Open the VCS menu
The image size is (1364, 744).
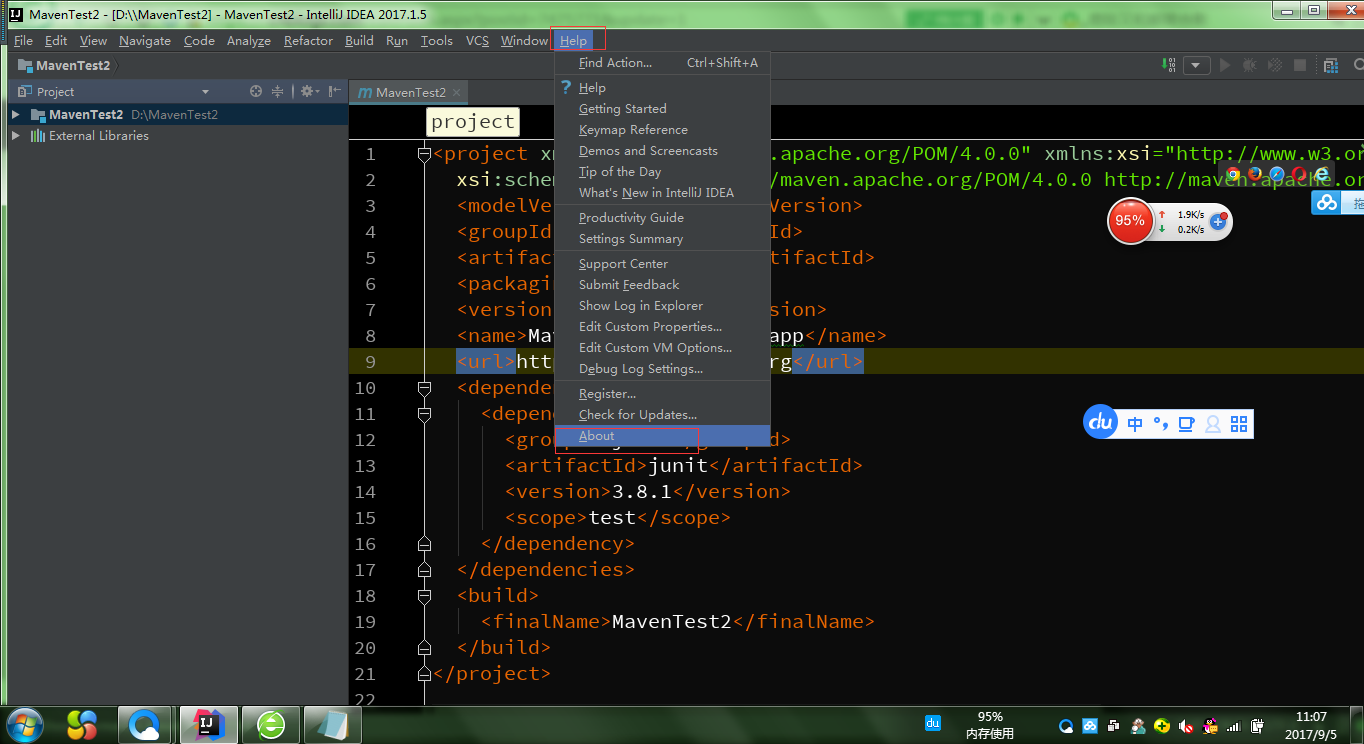pyautogui.click(x=477, y=41)
